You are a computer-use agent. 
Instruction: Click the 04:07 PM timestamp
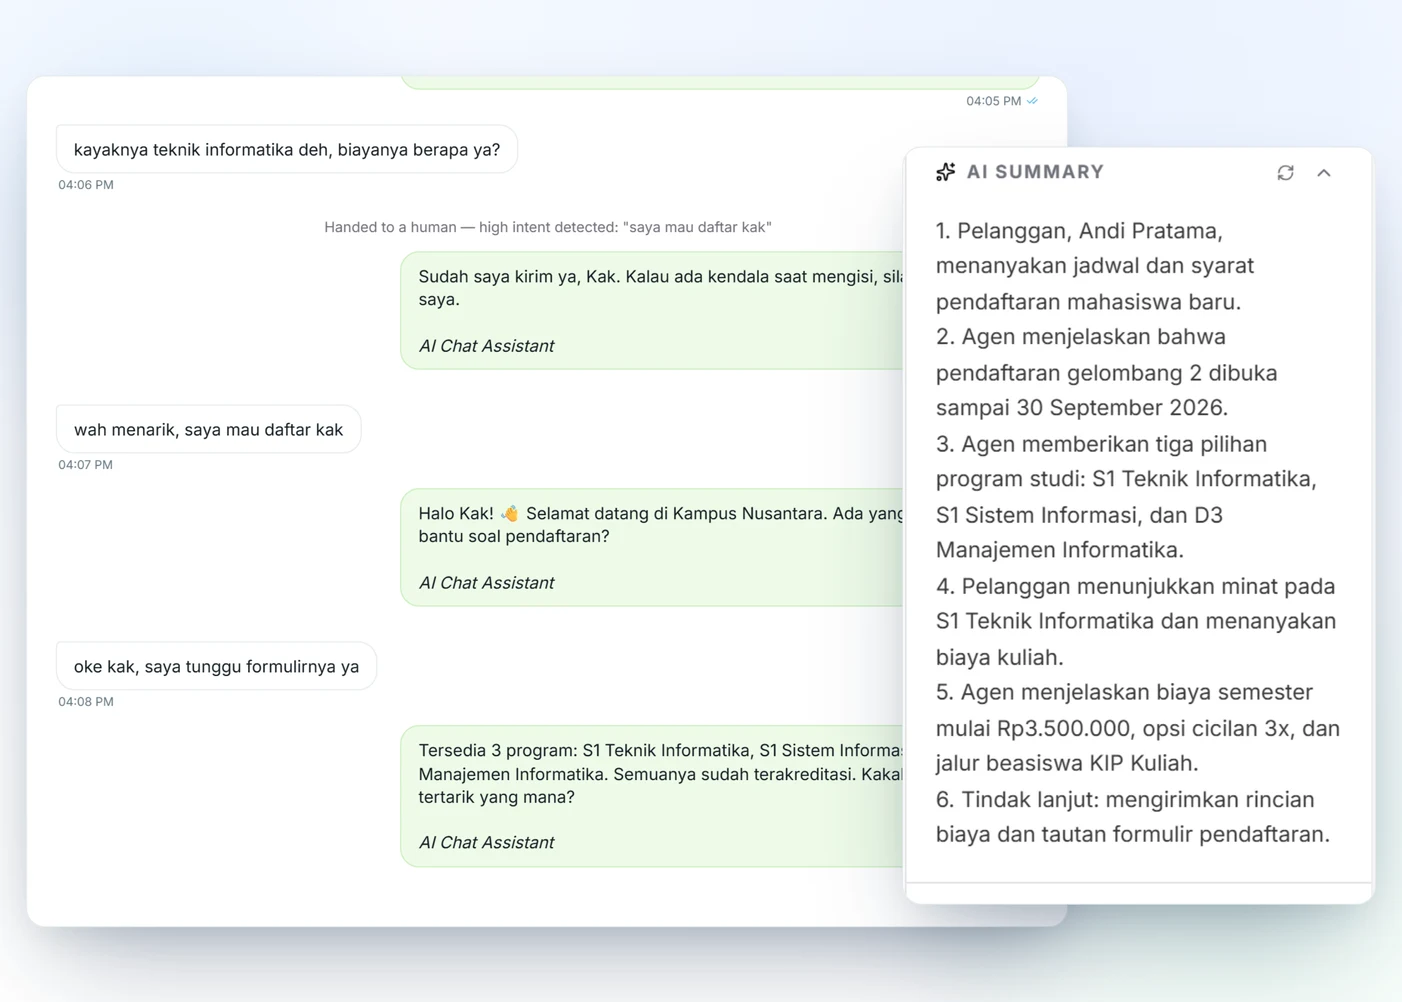[x=86, y=465]
